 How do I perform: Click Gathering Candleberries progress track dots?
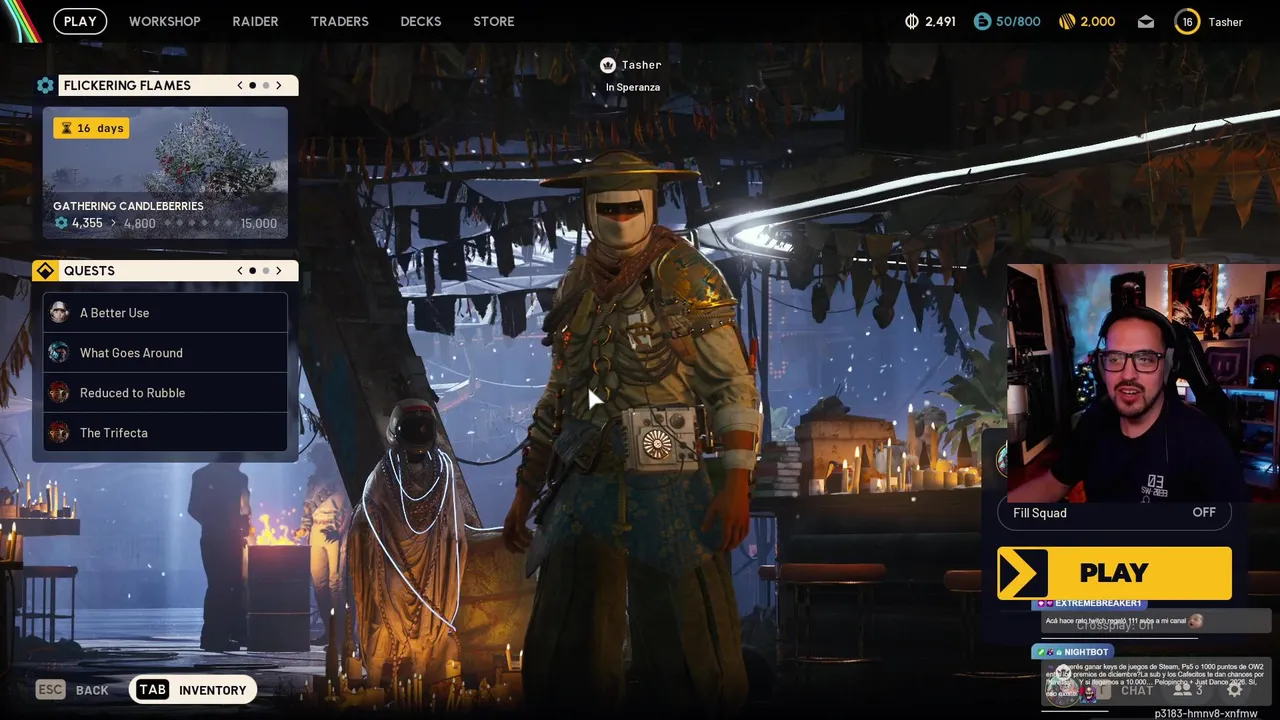(x=198, y=224)
